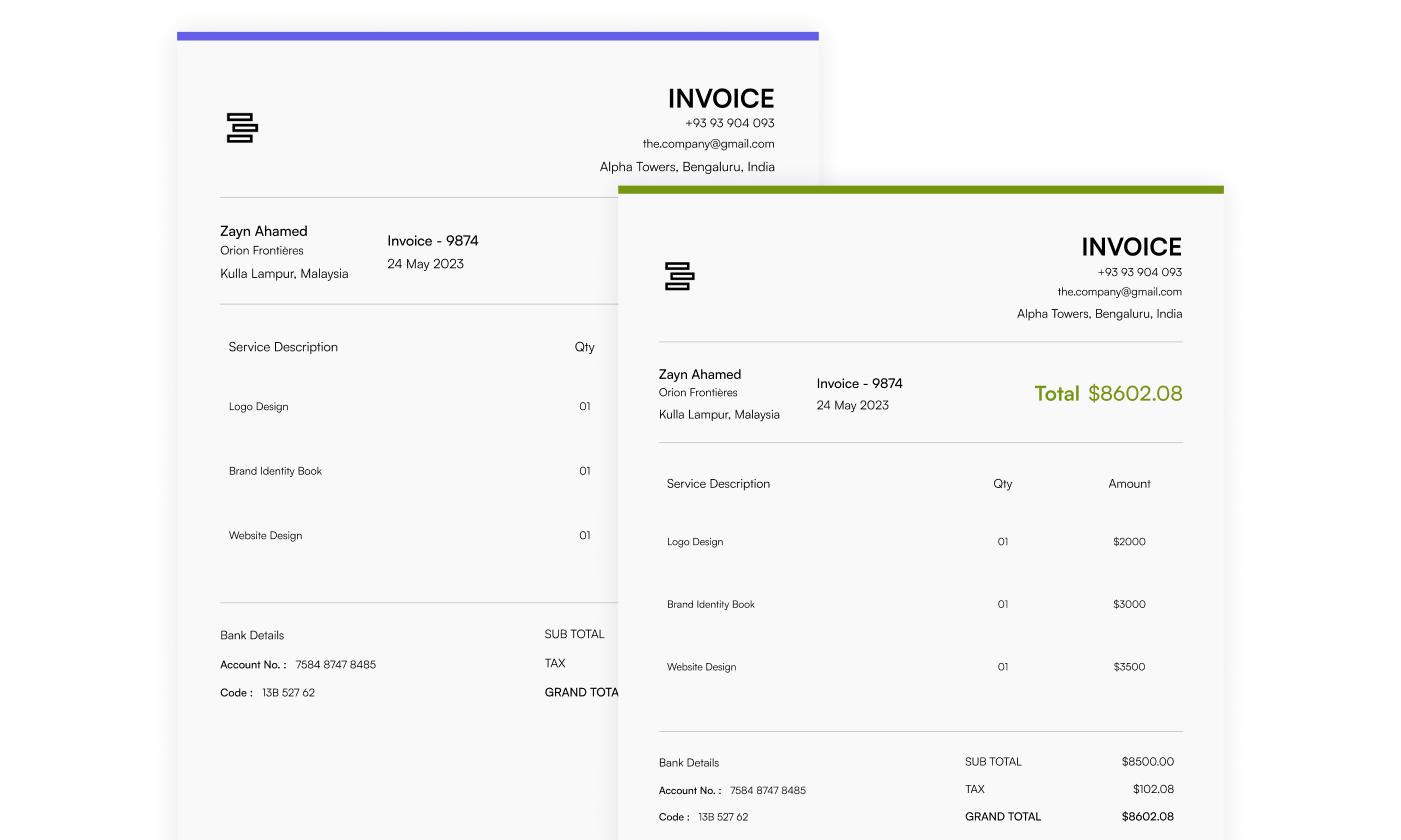This screenshot has height=840, width=1401.
Task: Click Service Description header on purple invoice
Action: point(283,347)
